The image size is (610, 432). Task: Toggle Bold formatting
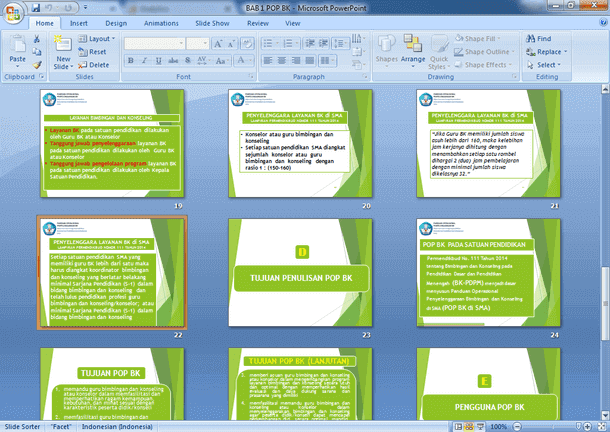[x=131, y=60]
